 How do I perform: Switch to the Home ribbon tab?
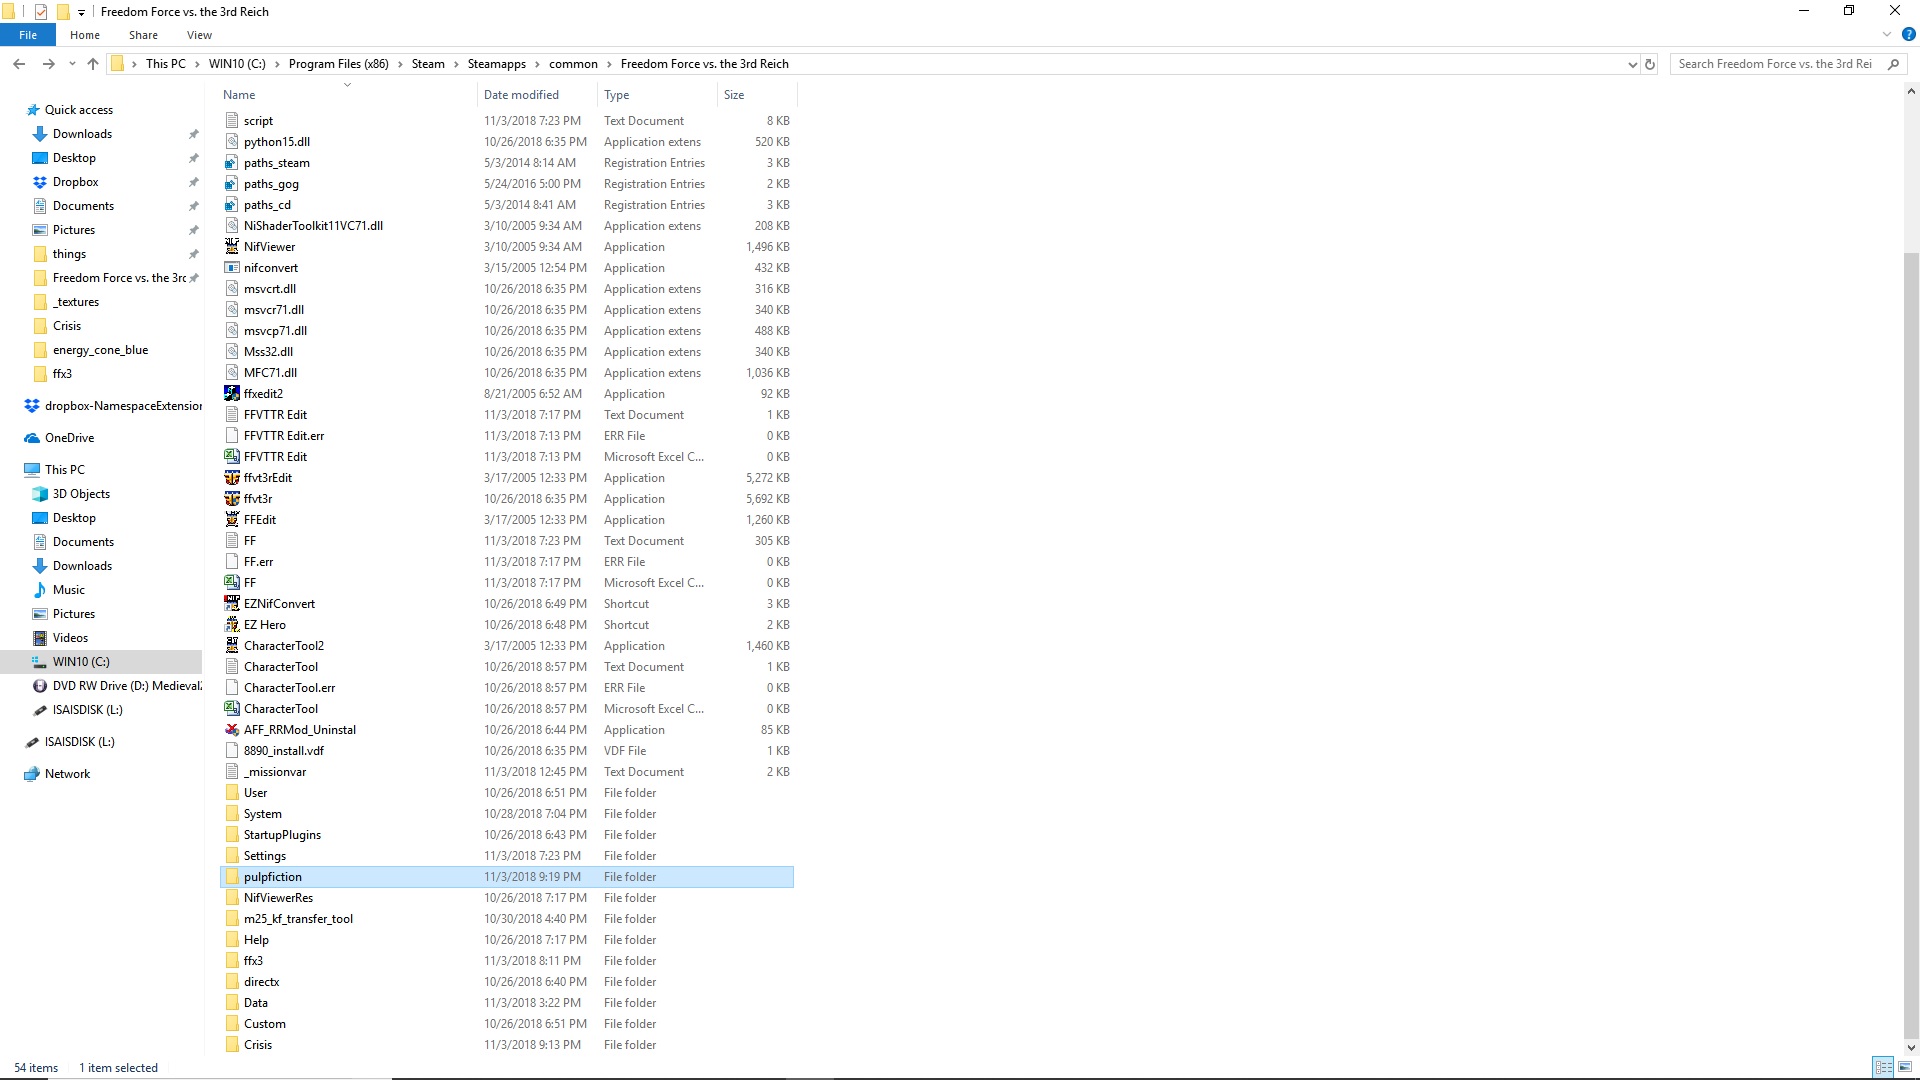[x=85, y=35]
